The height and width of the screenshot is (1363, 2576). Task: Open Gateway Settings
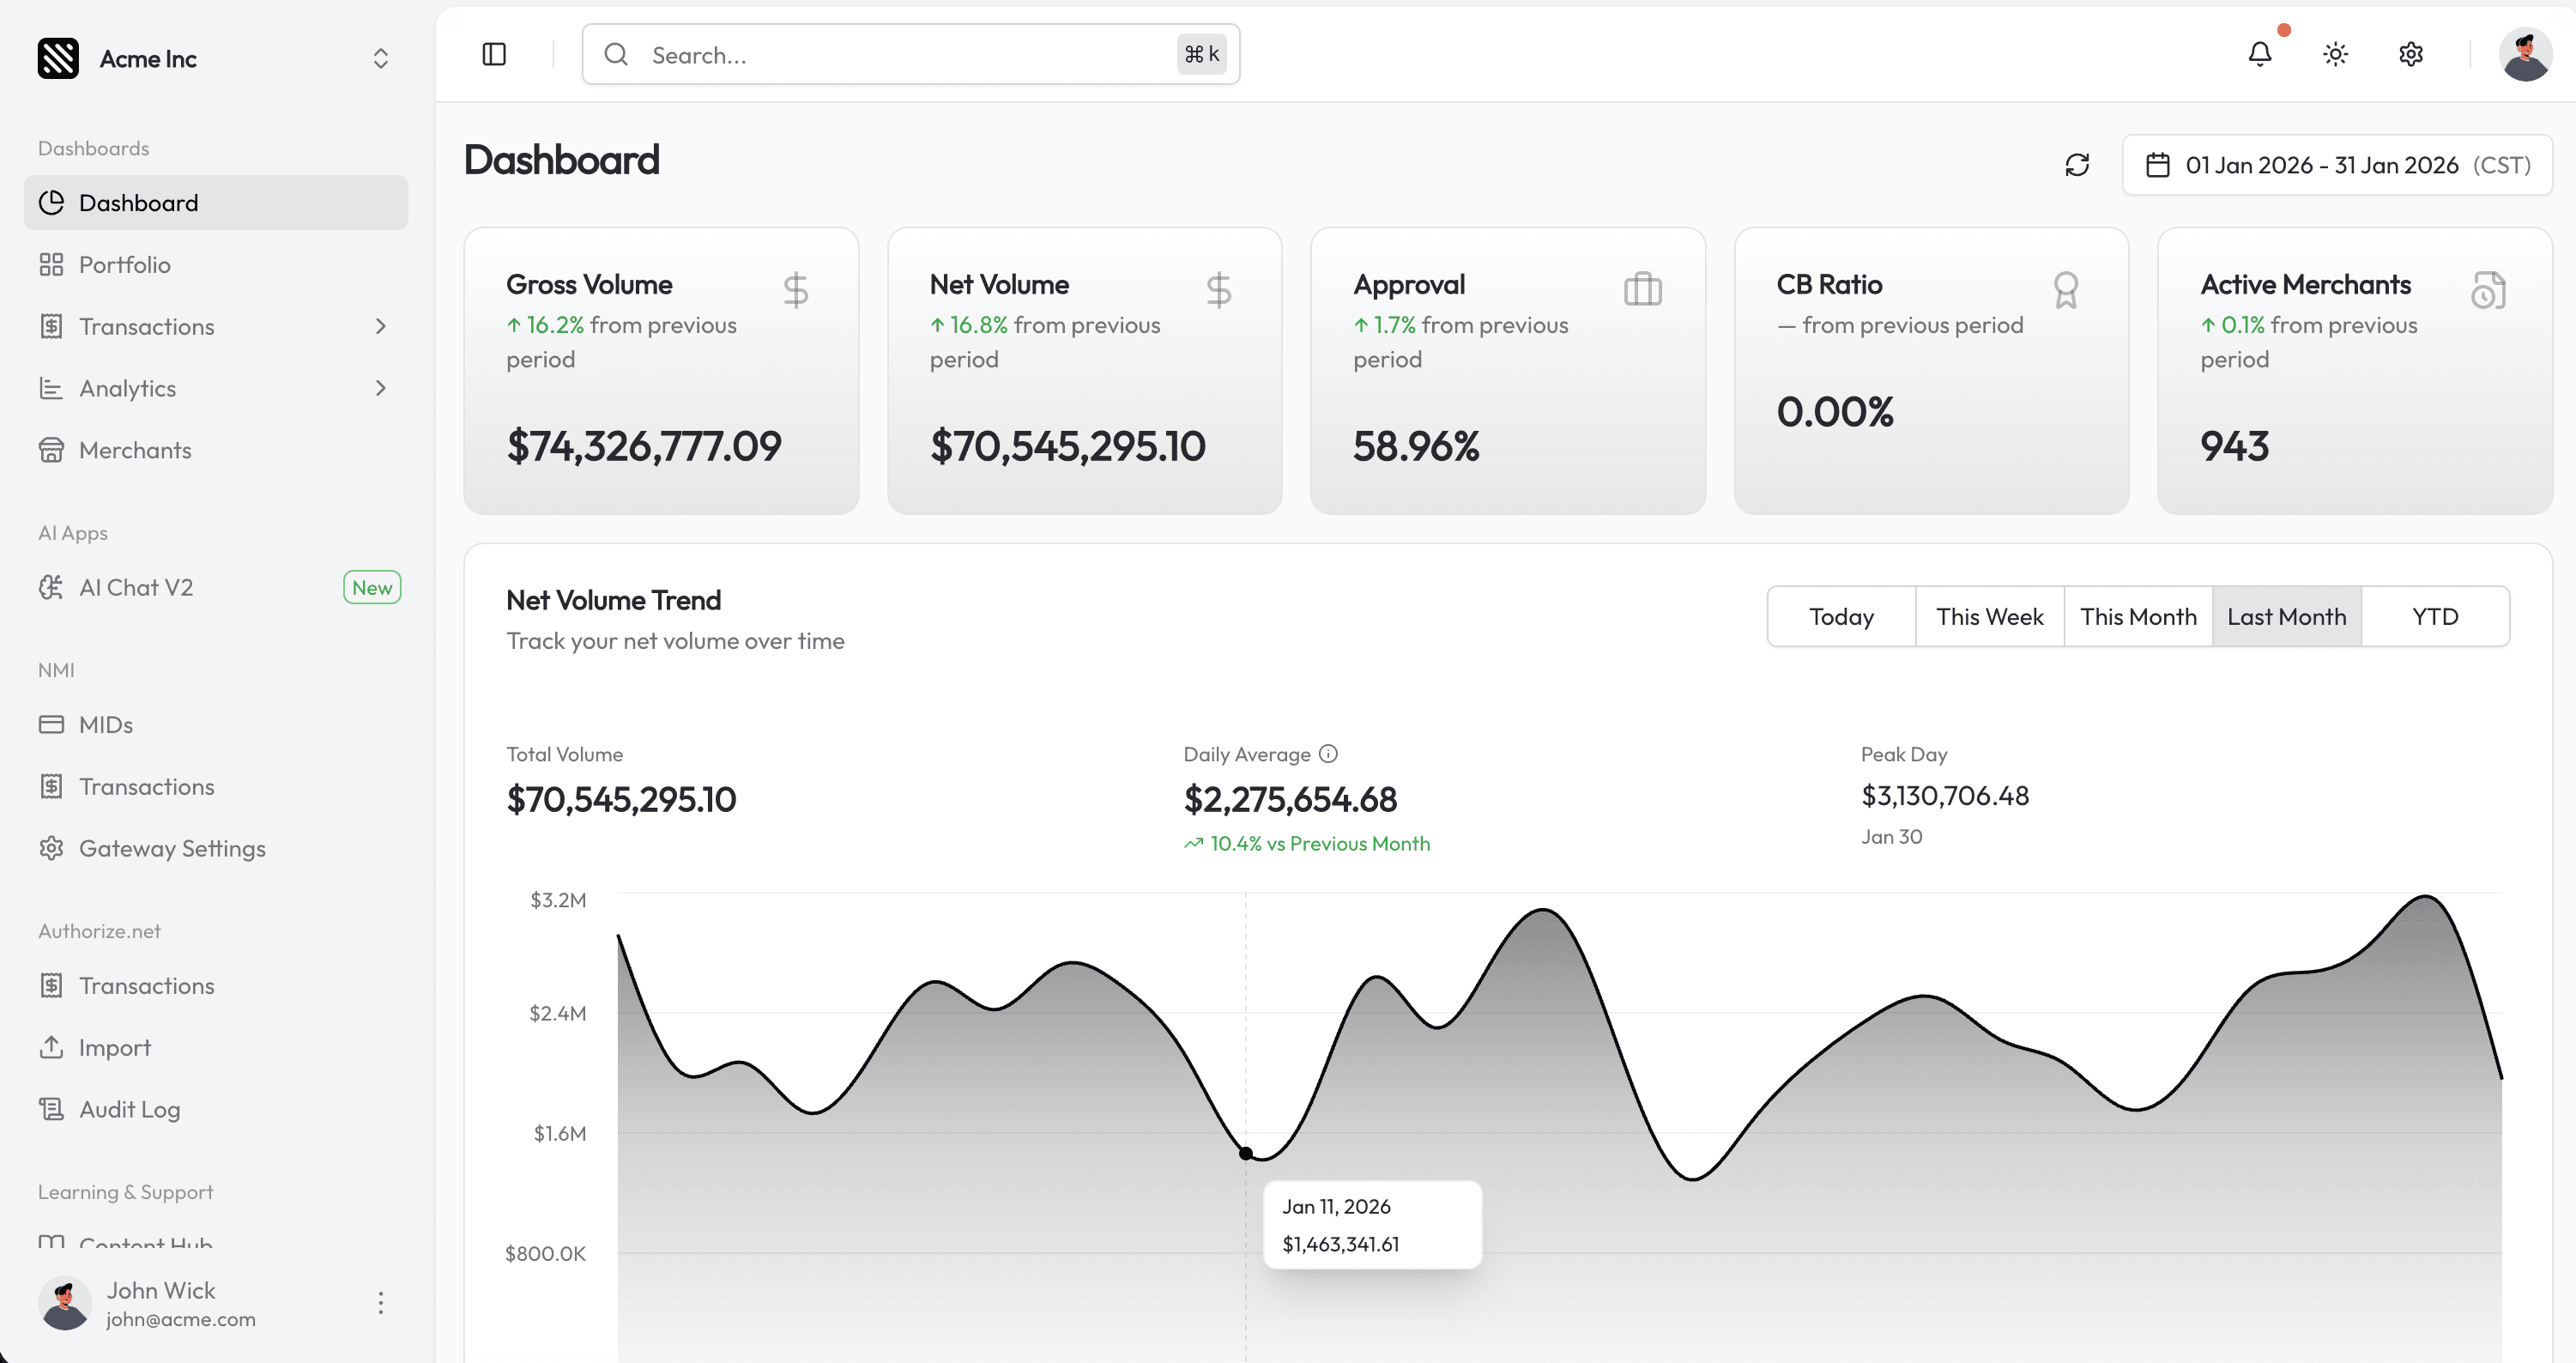point(172,848)
